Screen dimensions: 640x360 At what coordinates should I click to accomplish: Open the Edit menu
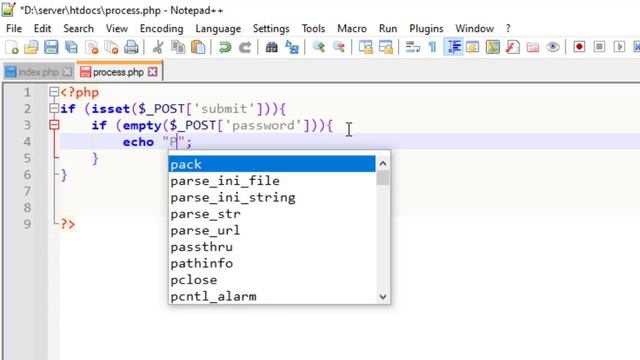pyautogui.click(x=42, y=29)
